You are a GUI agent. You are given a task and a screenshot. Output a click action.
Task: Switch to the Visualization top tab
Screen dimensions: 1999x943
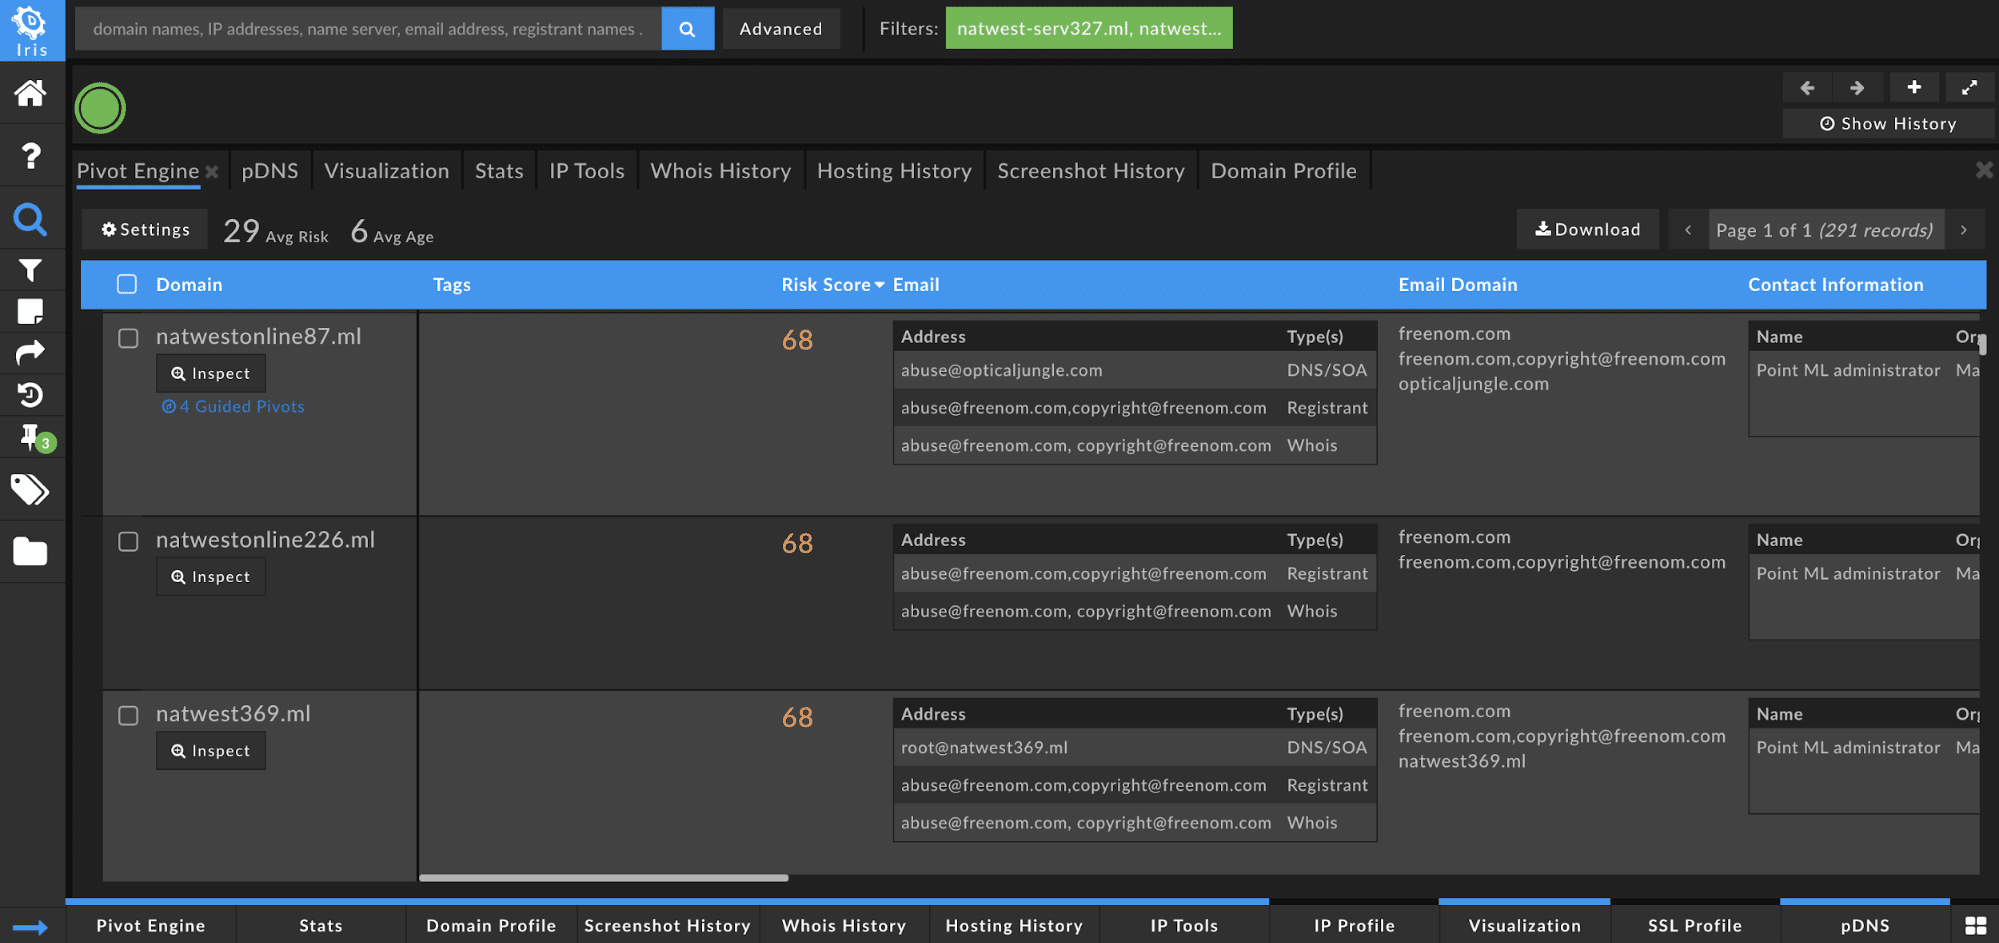(387, 171)
